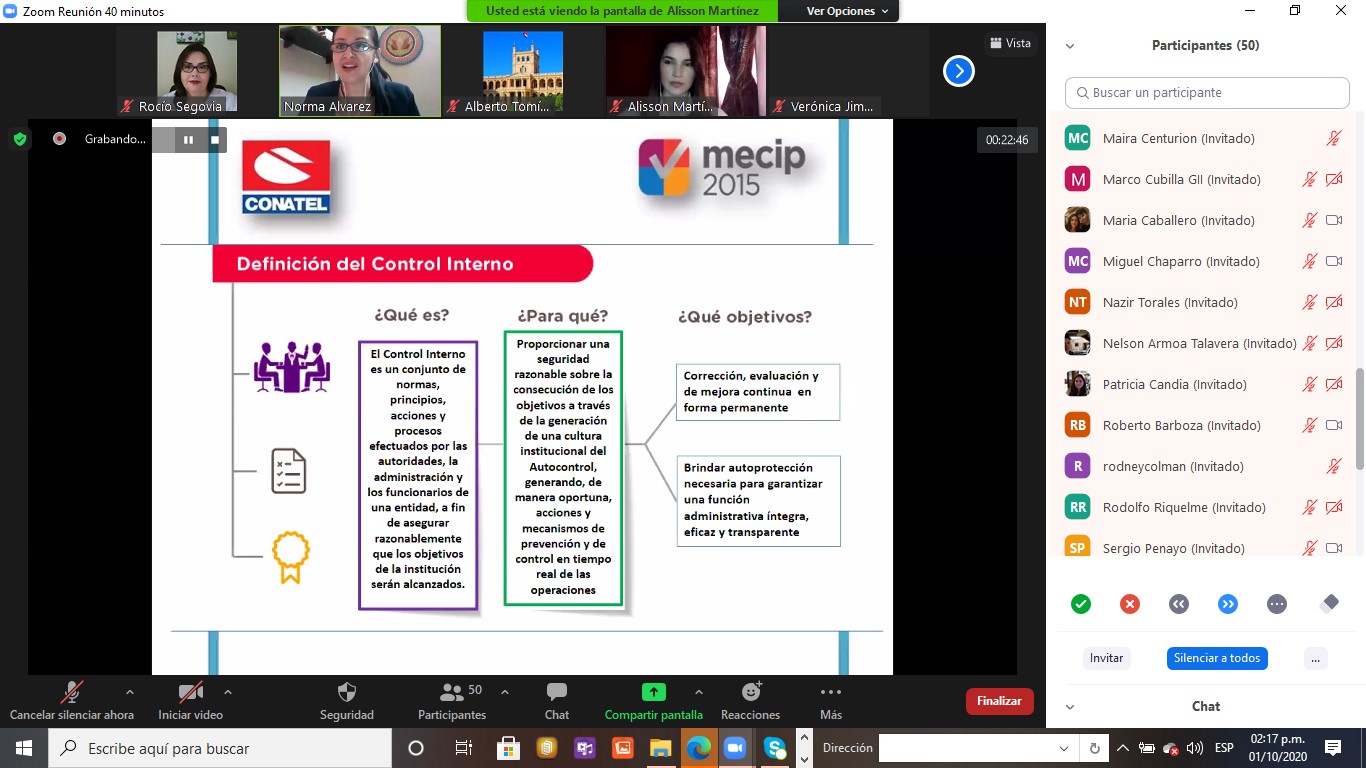Viewport: 1366px width, 768px height.
Task: Click the Windows search box Escribe aquí para buscar
Action: click(220, 748)
